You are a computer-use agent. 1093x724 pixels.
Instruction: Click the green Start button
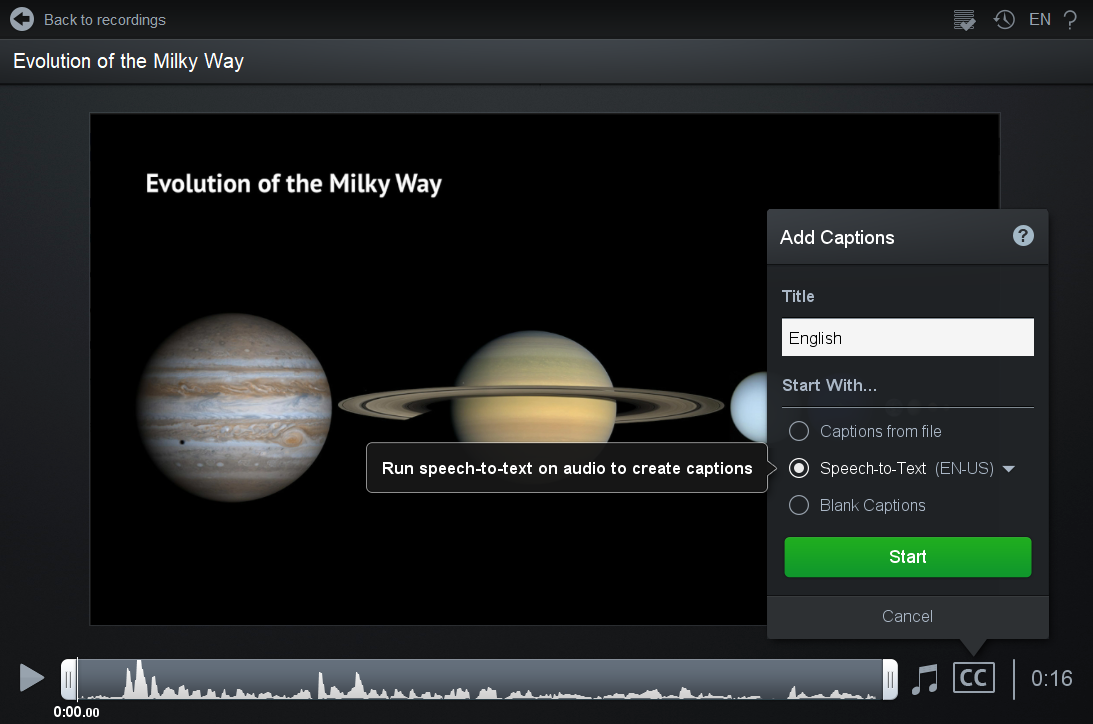pyautogui.click(x=908, y=557)
